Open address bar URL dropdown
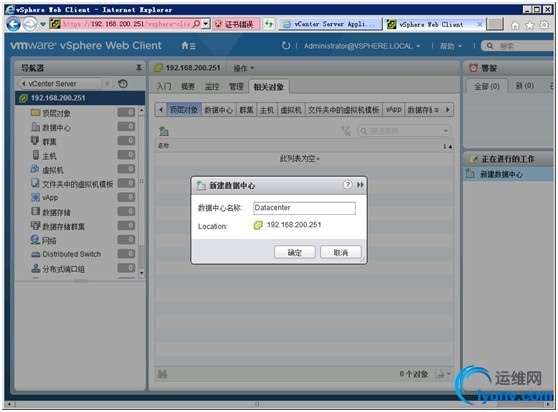Image resolution: width=558 pixels, height=412 pixels. (206, 24)
